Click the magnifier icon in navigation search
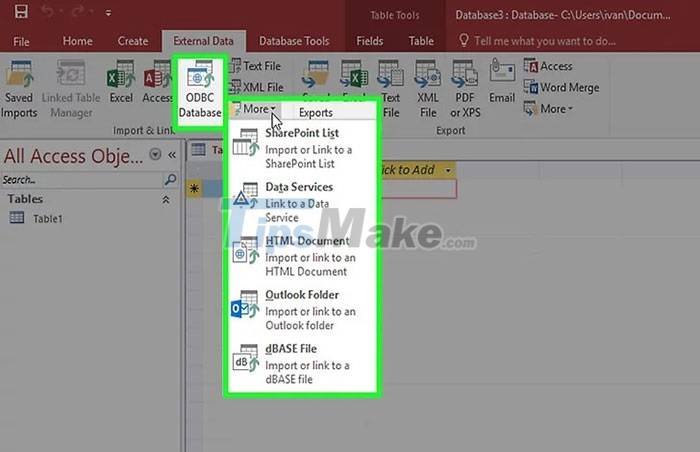This screenshot has width=700, height=452. click(170, 180)
